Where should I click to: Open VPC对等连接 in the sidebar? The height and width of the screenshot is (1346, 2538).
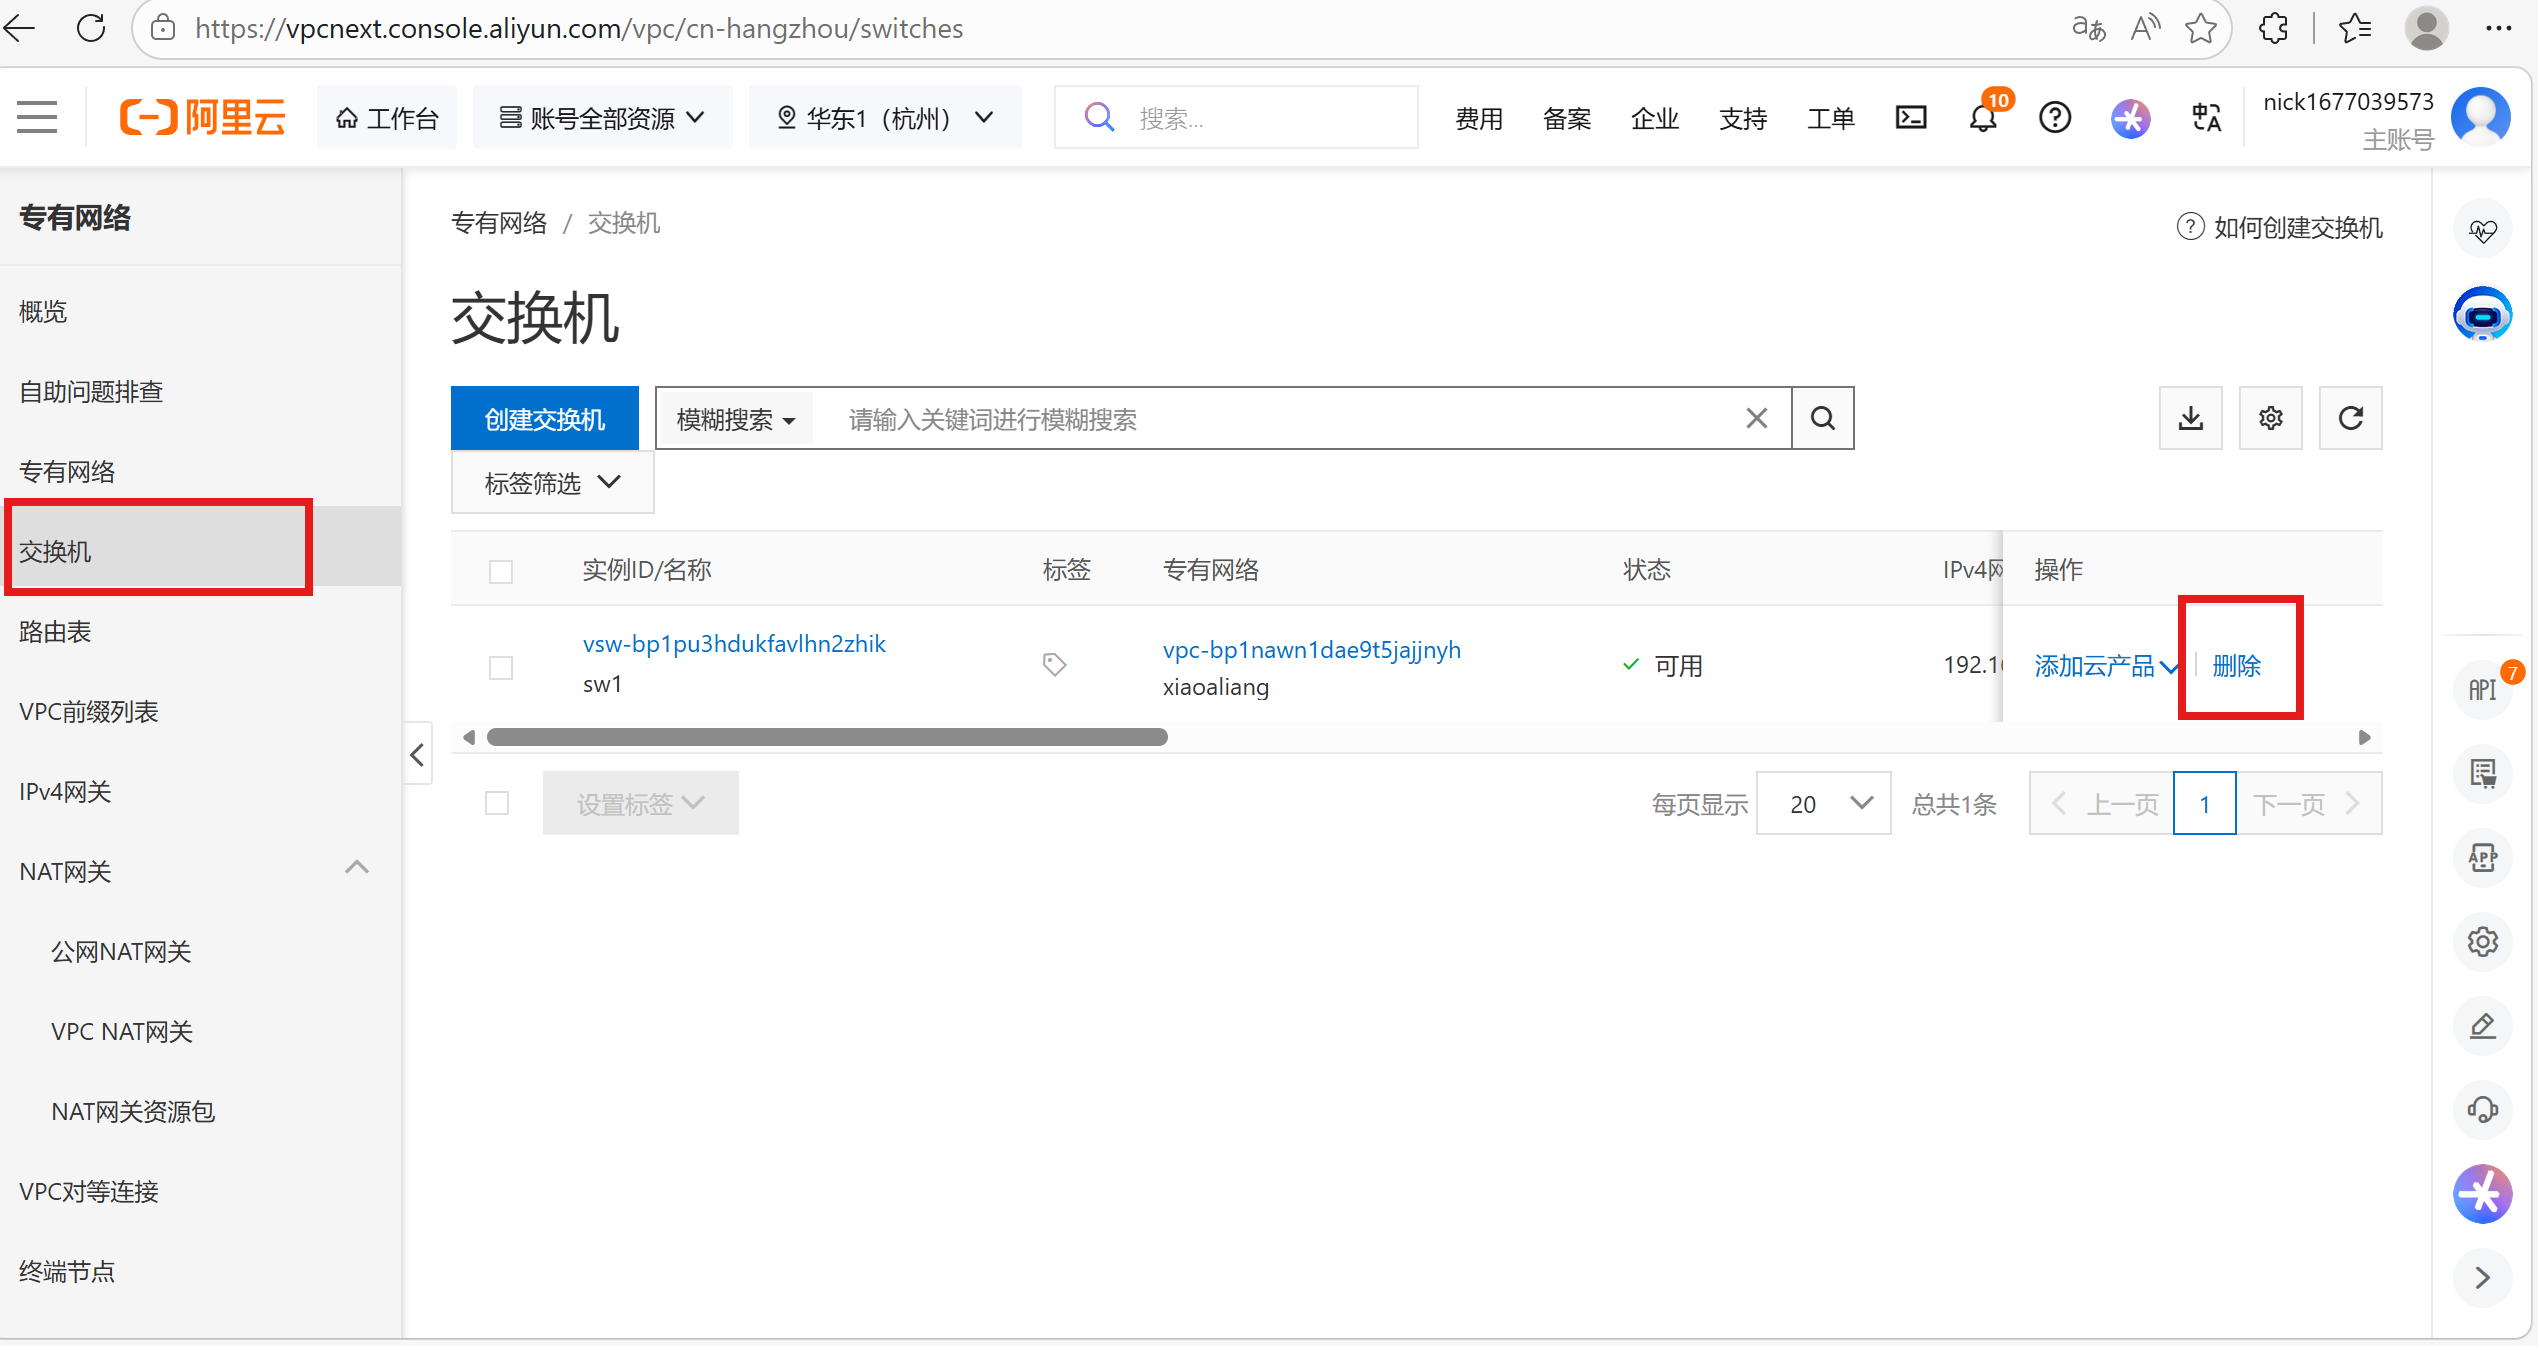89,1191
